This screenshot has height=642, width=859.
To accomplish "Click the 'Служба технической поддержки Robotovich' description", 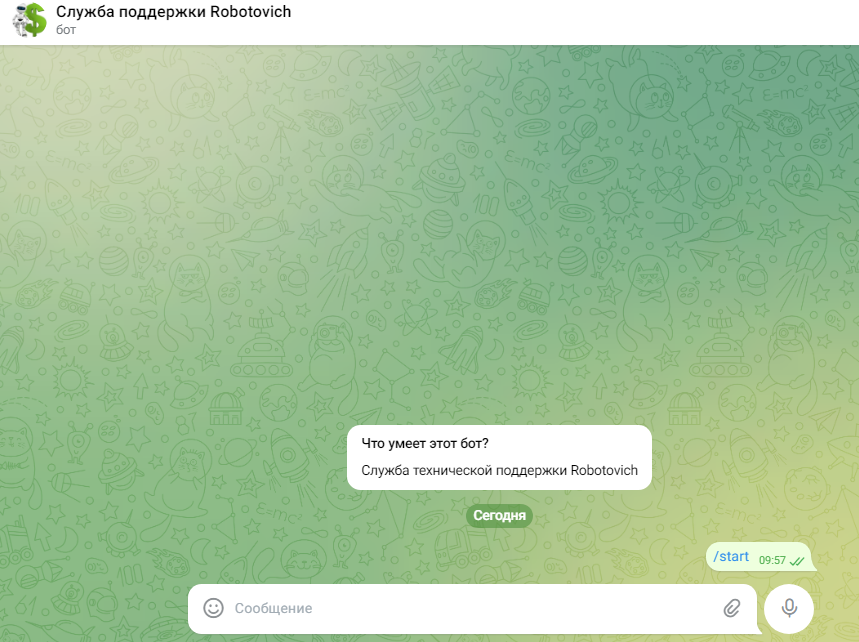I will tap(500, 470).
